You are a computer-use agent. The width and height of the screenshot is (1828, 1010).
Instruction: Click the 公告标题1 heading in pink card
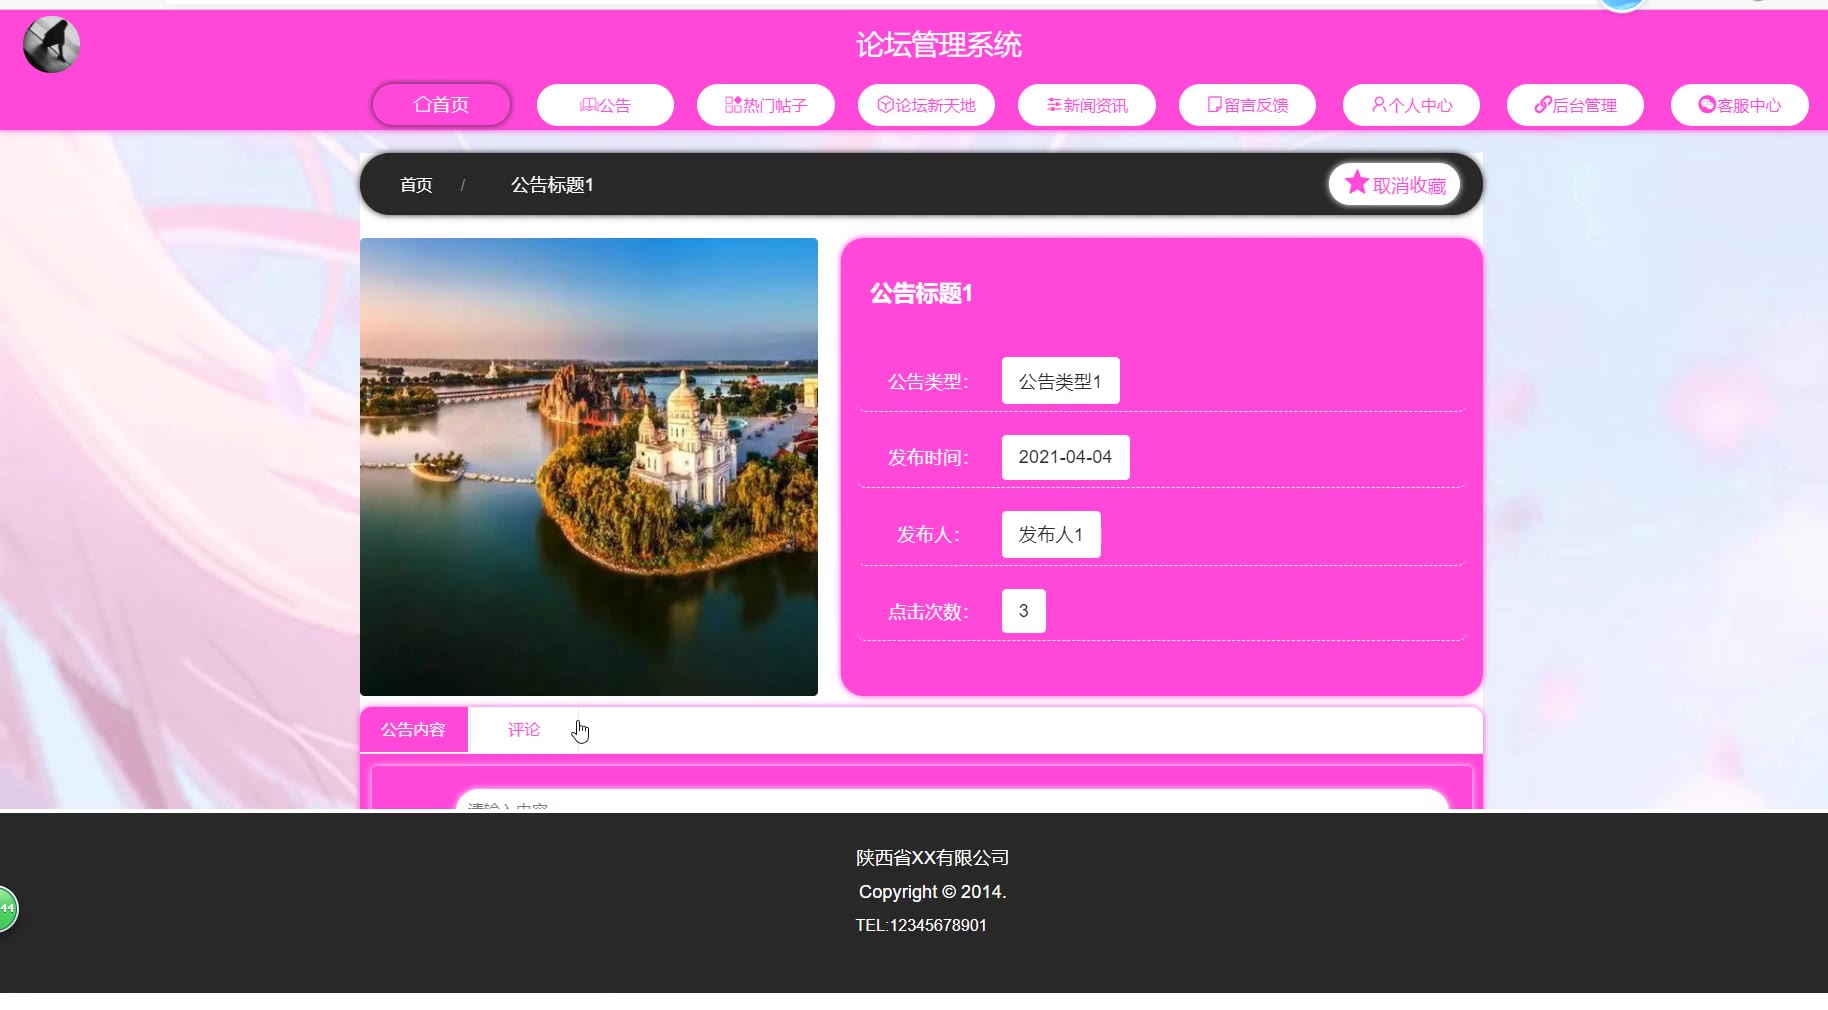click(921, 293)
